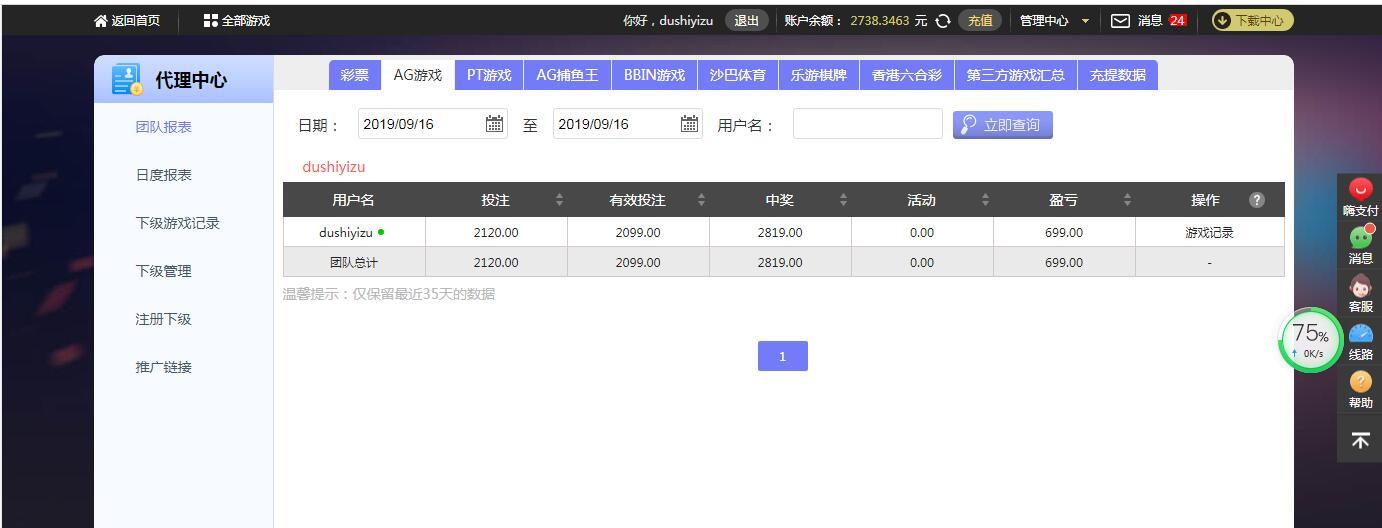Click the 线路 speed gauge icon
This screenshot has height=528, width=1382.
tap(1360, 333)
